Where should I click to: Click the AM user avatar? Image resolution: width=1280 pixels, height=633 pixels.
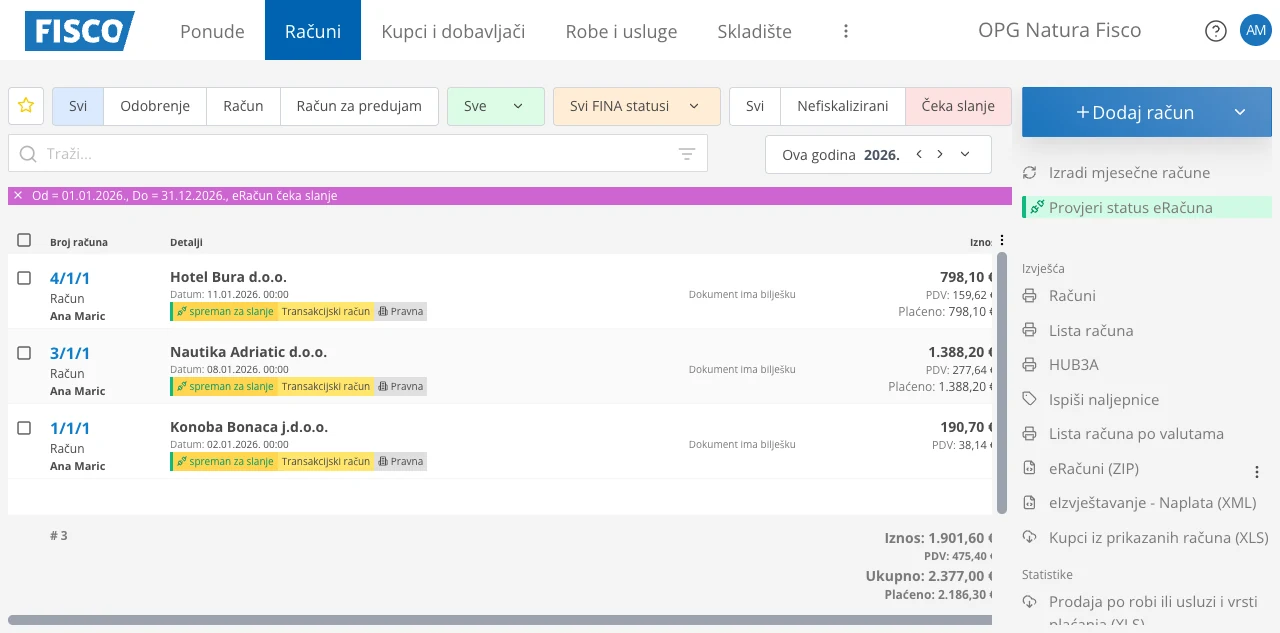tap(1255, 30)
